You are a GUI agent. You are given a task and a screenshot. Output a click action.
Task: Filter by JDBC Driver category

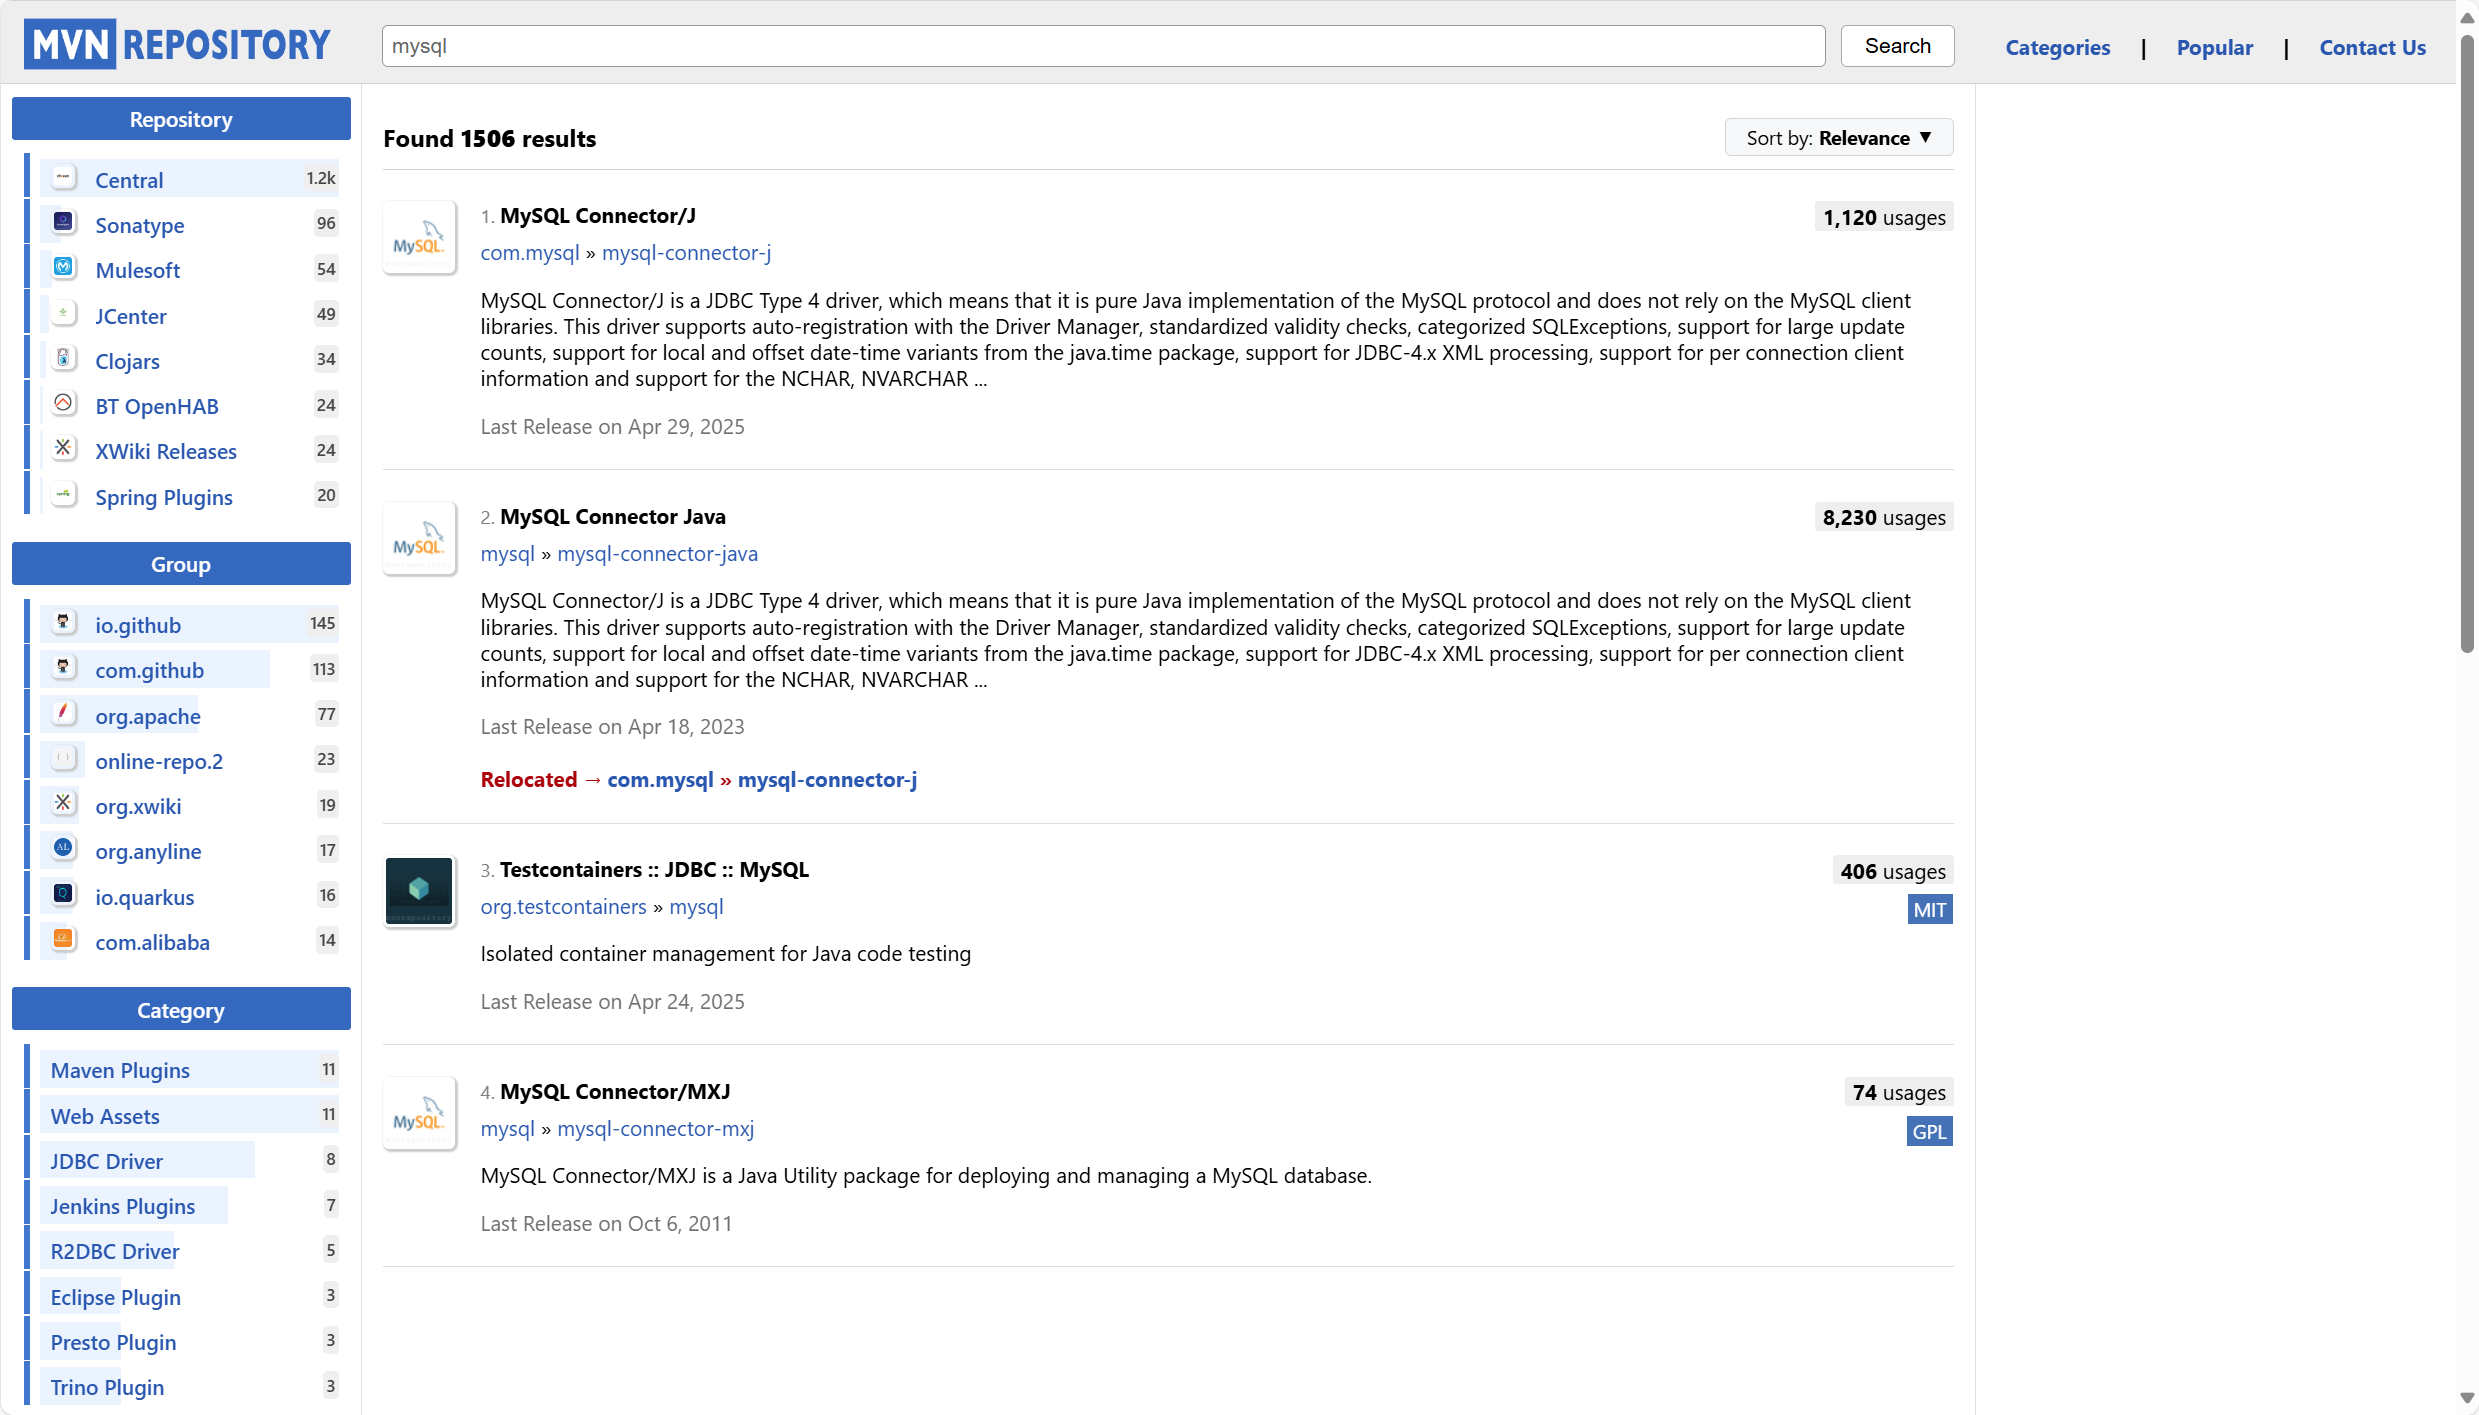pos(107,1161)
